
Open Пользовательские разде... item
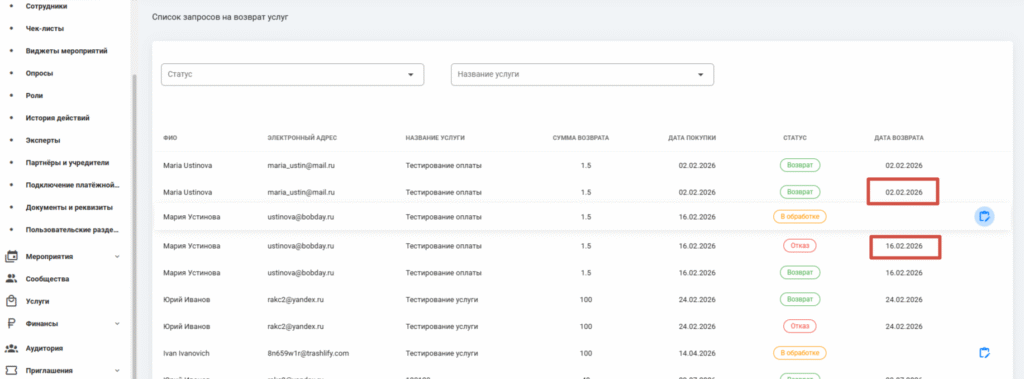click(x=72, y=230)
